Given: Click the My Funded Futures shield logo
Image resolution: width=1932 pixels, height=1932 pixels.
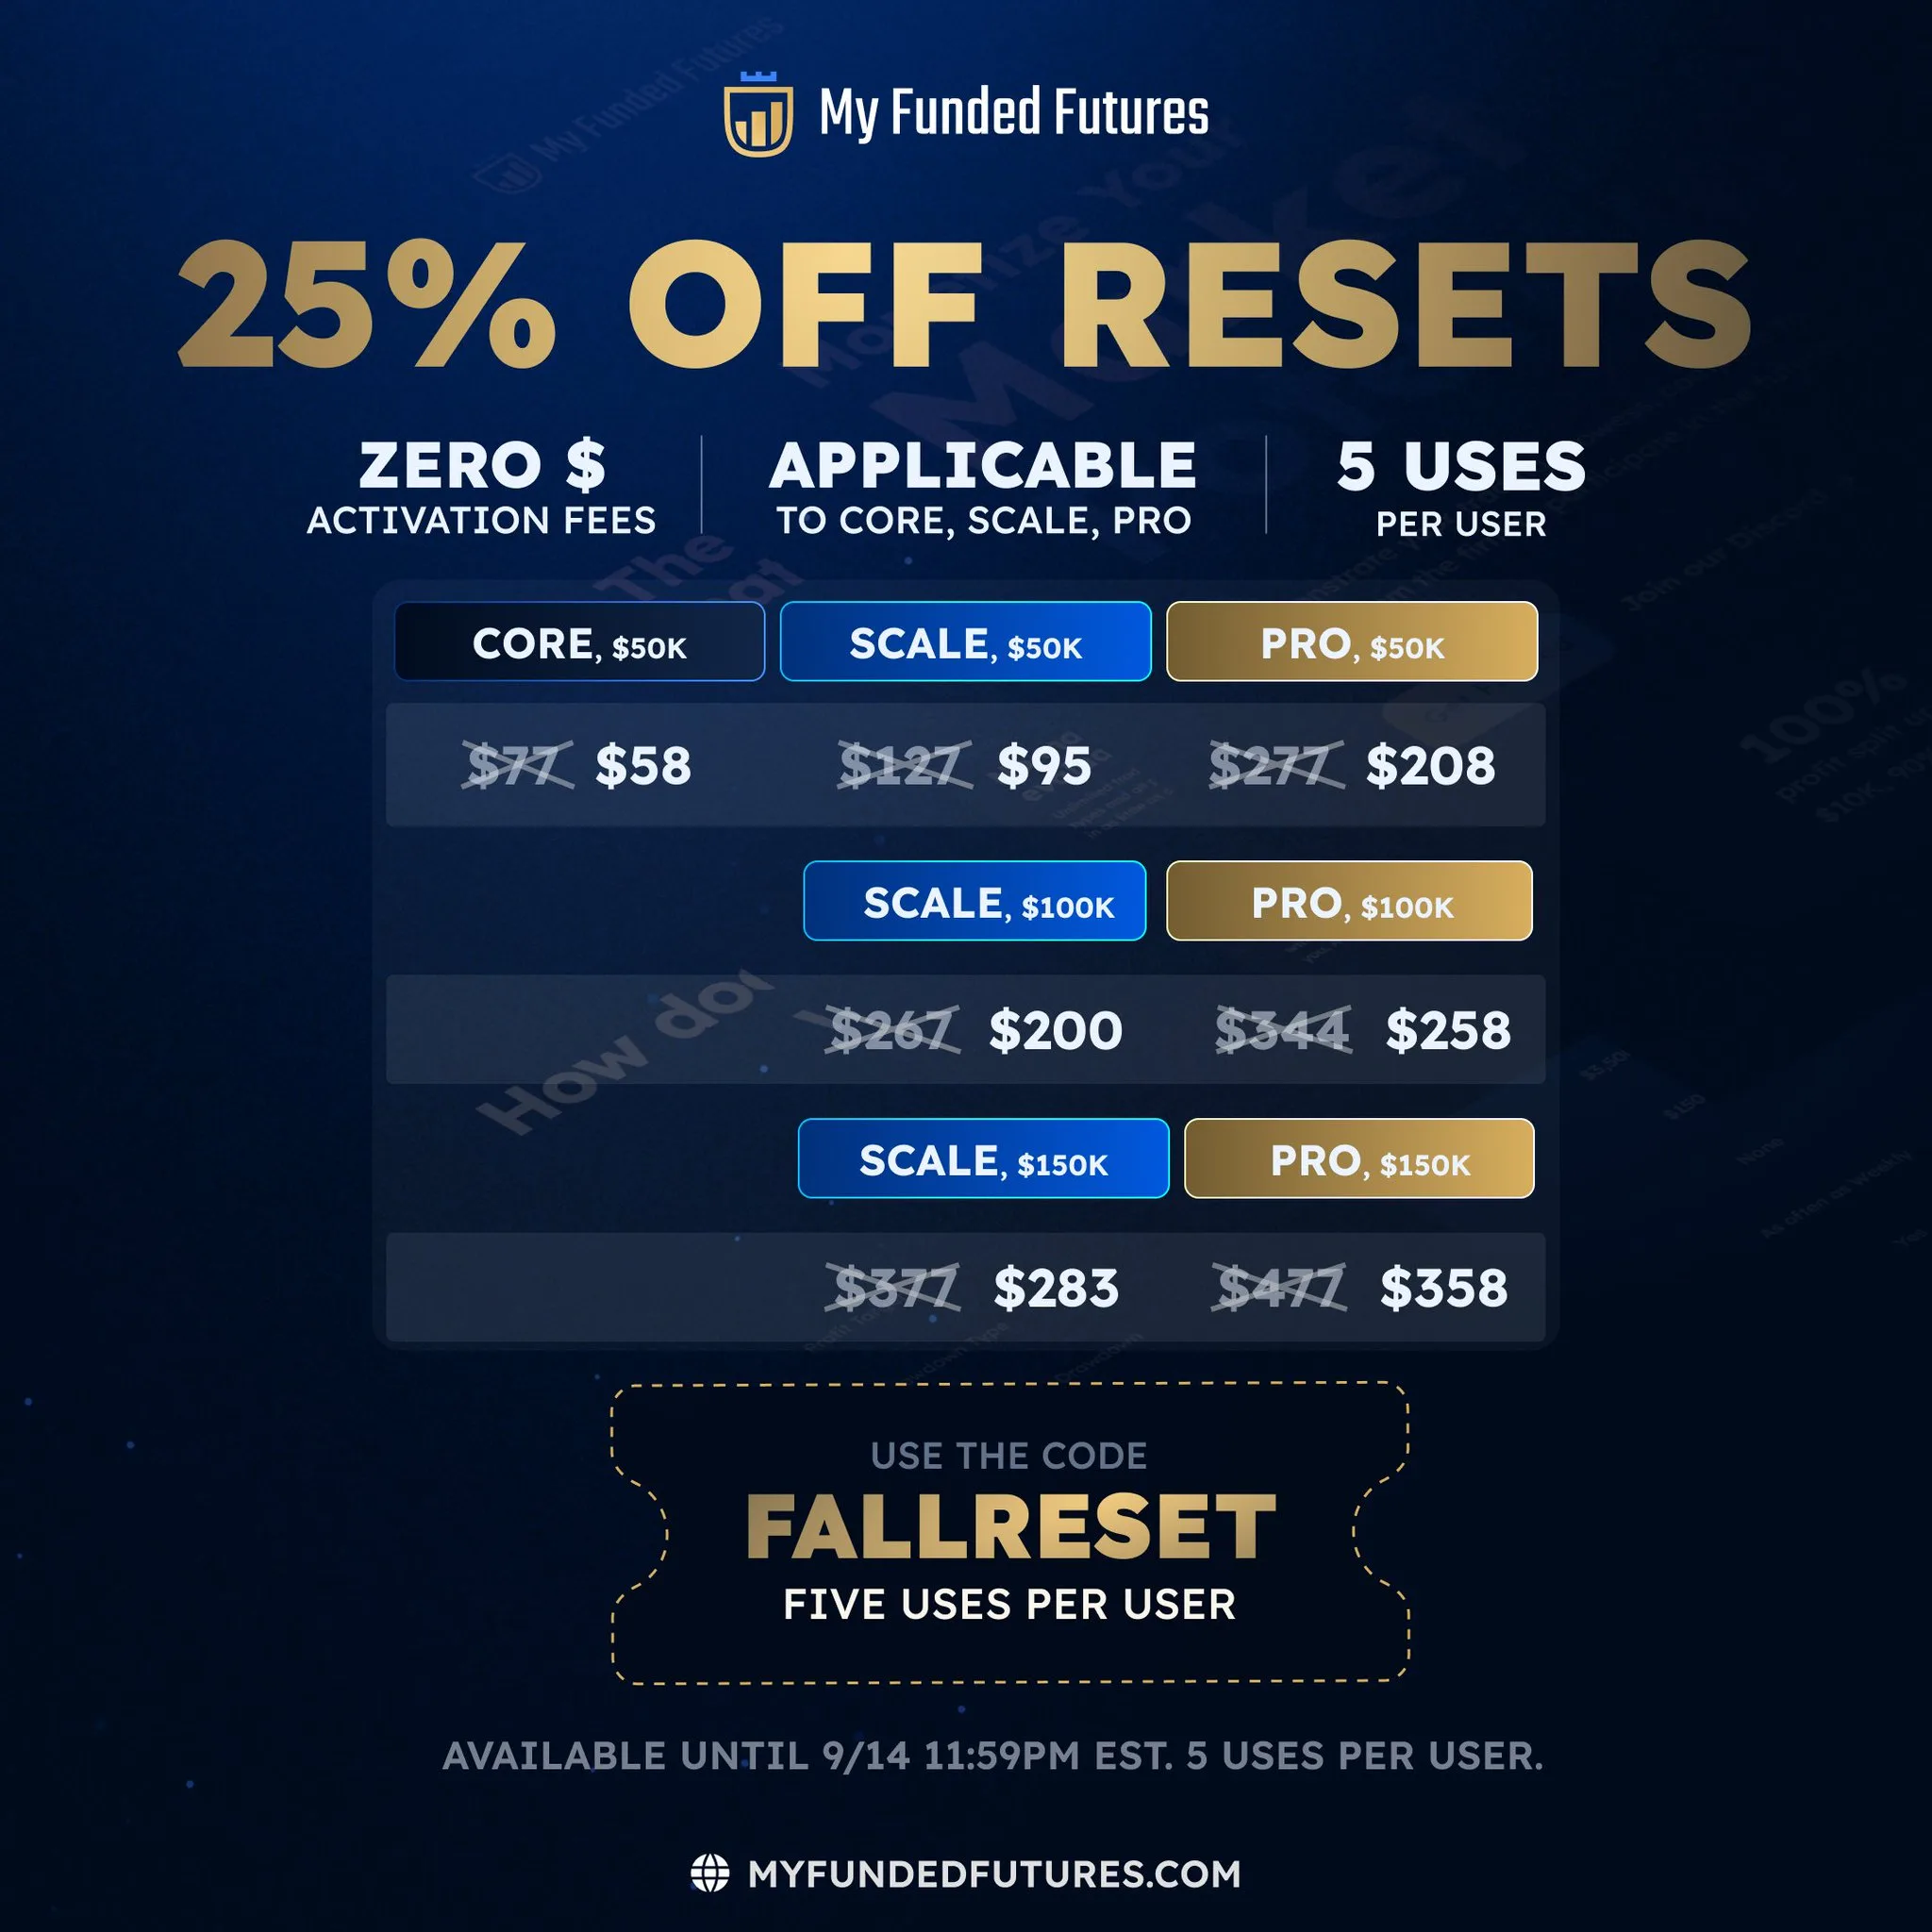Looking at the screenshot, I should [758, 115].
